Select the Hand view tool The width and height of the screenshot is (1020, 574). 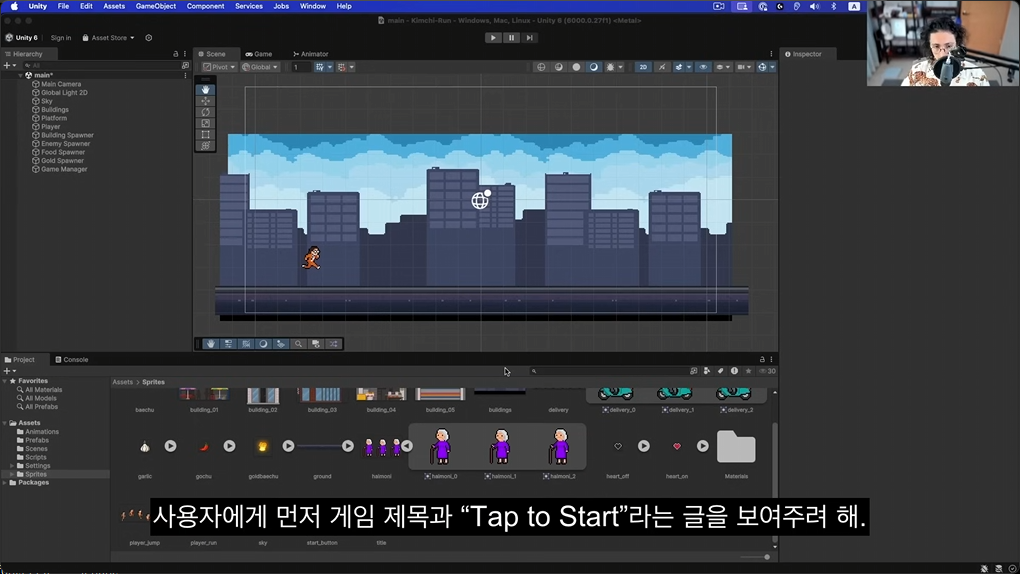pos(206,90)
